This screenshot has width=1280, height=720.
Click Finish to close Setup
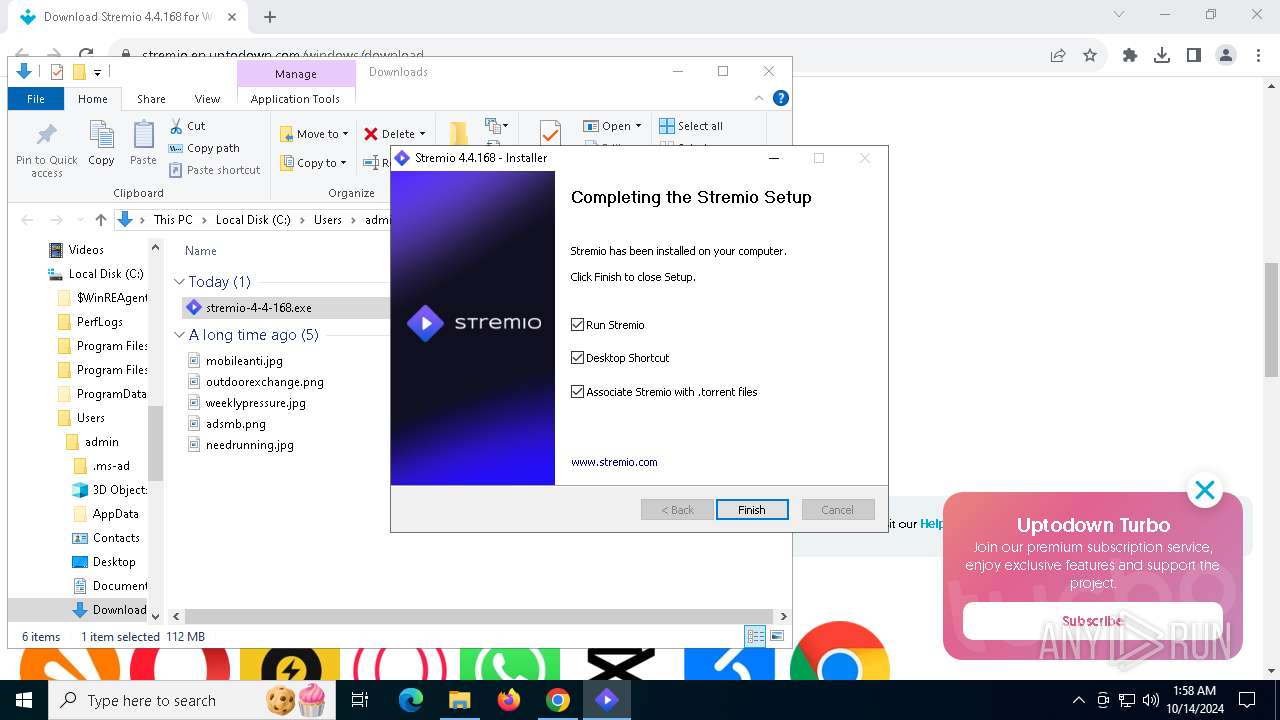click(x=752, y=510)
